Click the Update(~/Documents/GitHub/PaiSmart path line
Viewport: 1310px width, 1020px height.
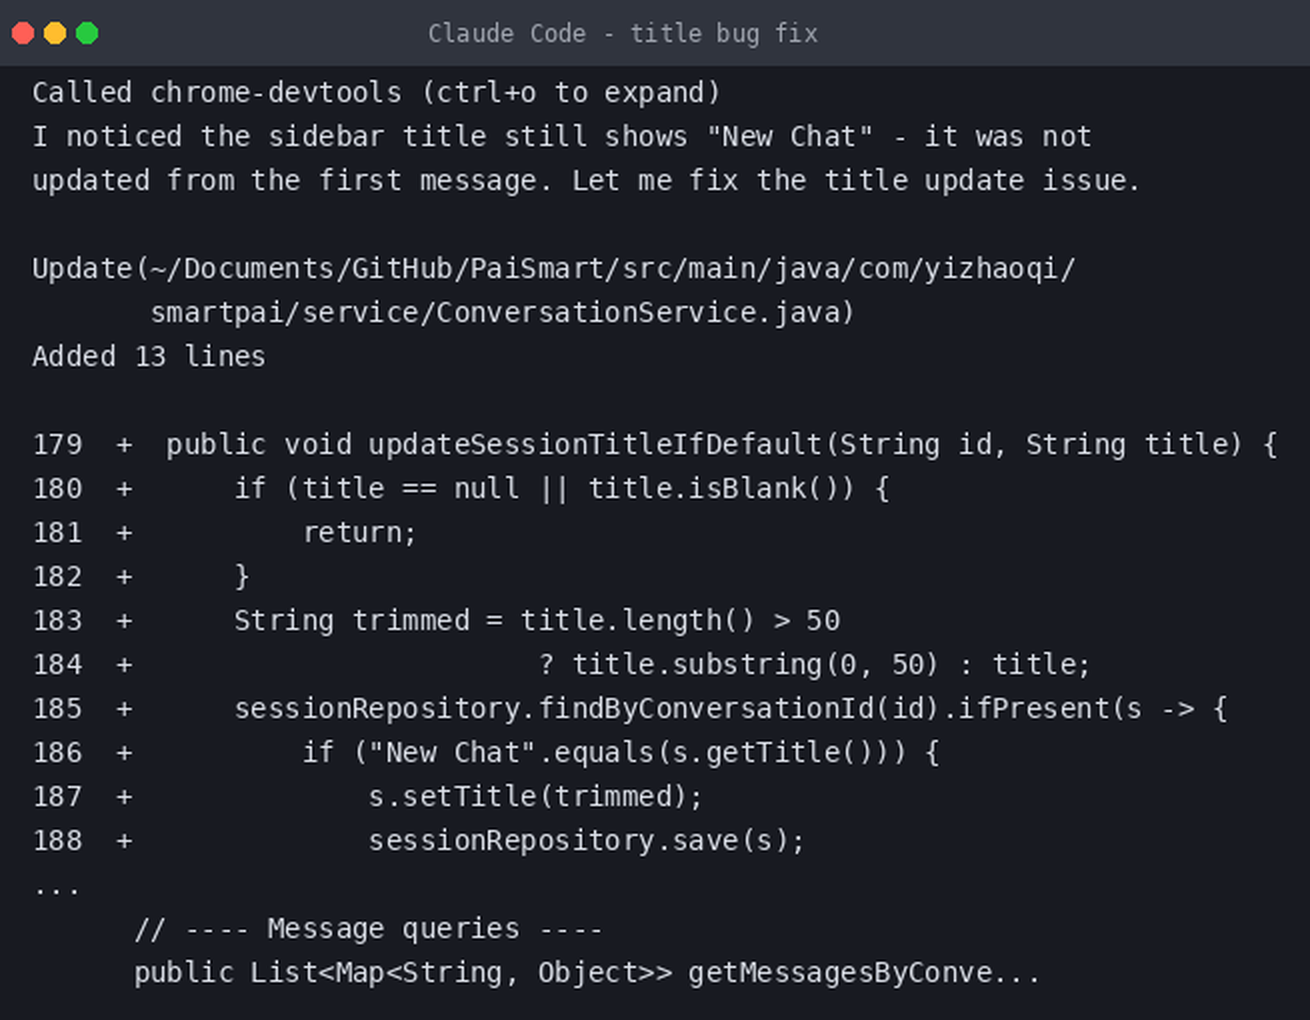[x=553, y=268]
